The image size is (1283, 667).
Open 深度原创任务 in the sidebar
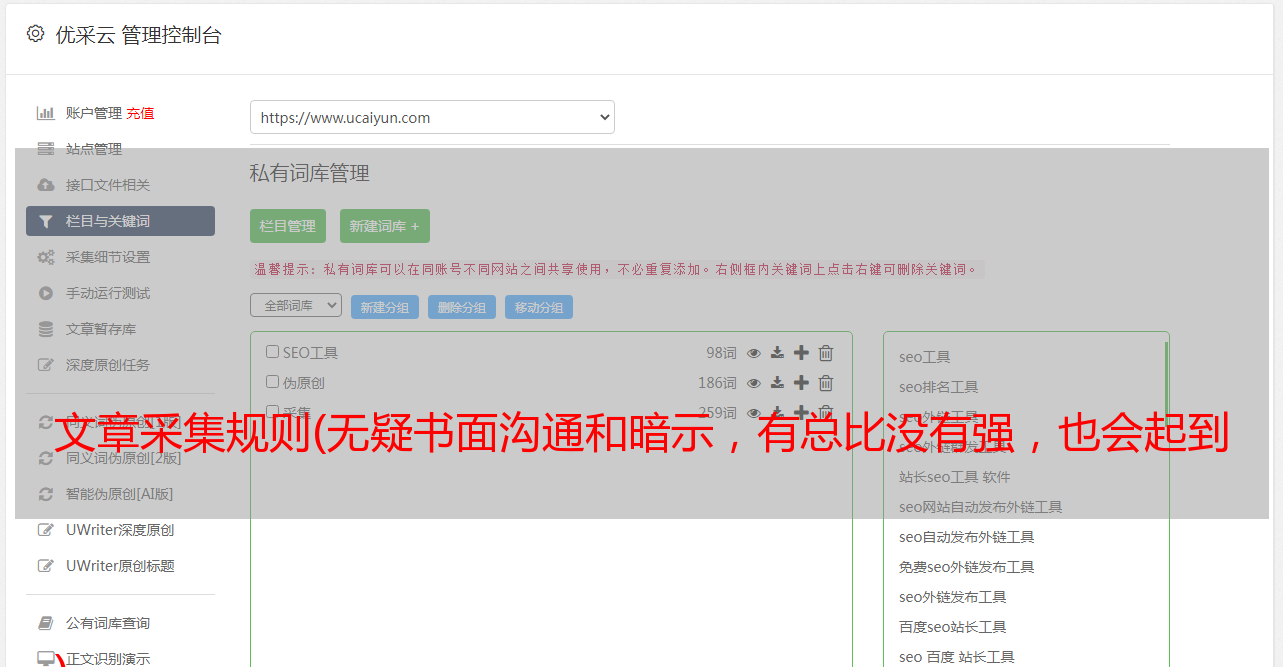[x=108, y=365]
